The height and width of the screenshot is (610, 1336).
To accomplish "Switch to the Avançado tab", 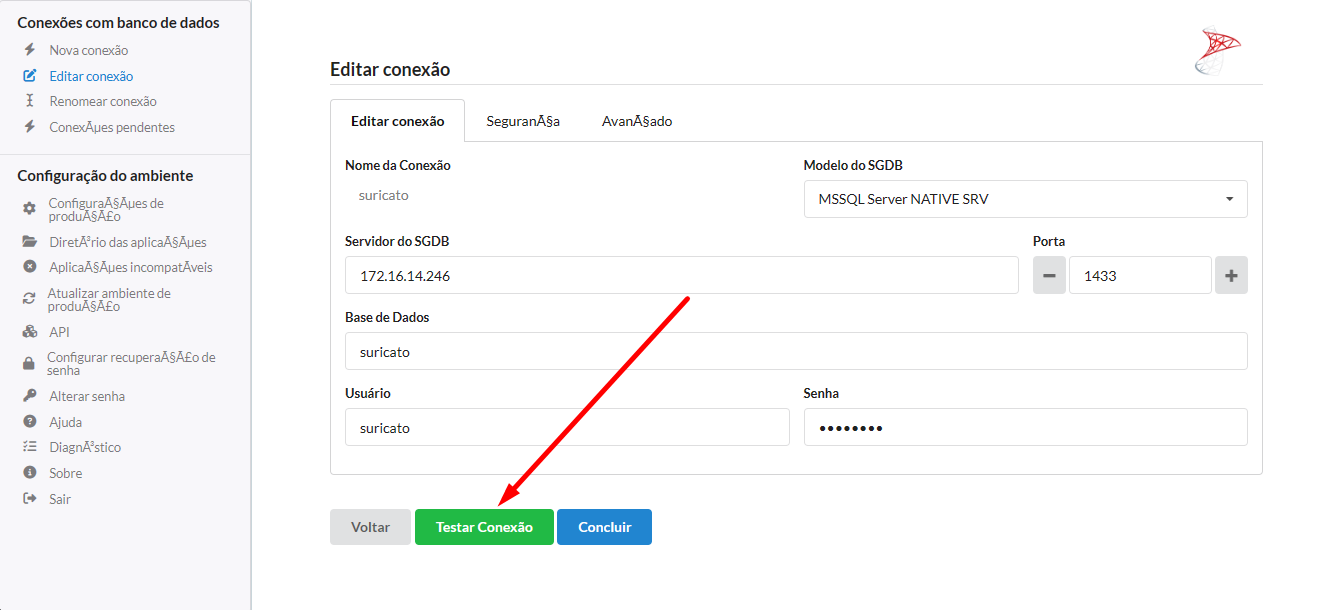I will click(636, 121).
